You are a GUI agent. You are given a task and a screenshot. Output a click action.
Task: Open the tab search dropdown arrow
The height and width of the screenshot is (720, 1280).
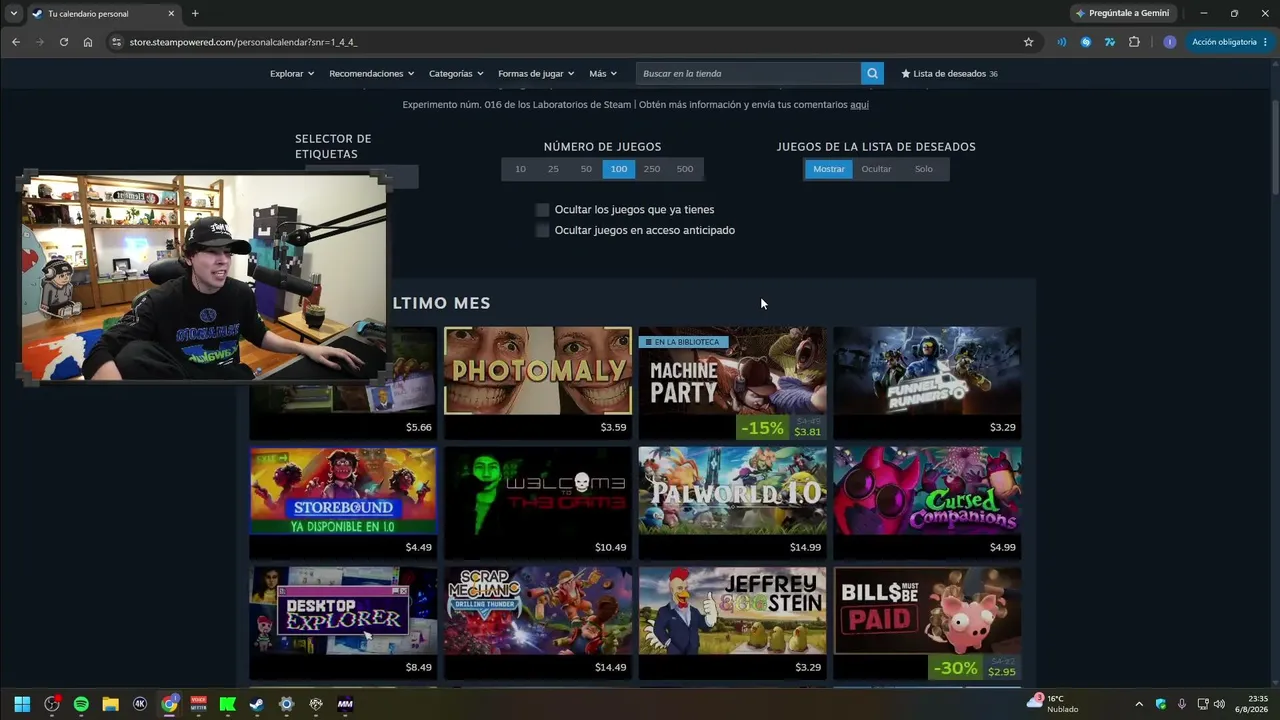(13, 13)
